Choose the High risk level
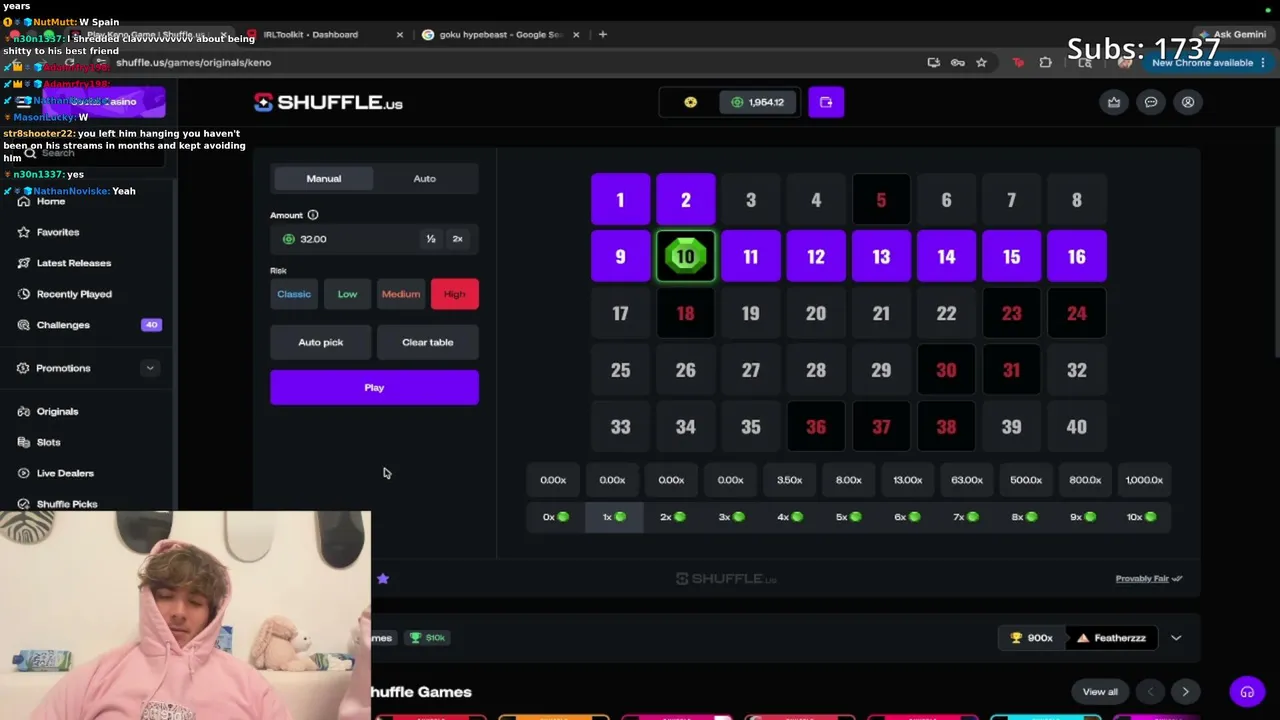Viewport: 1280px width, 720px height. [455, 294]
